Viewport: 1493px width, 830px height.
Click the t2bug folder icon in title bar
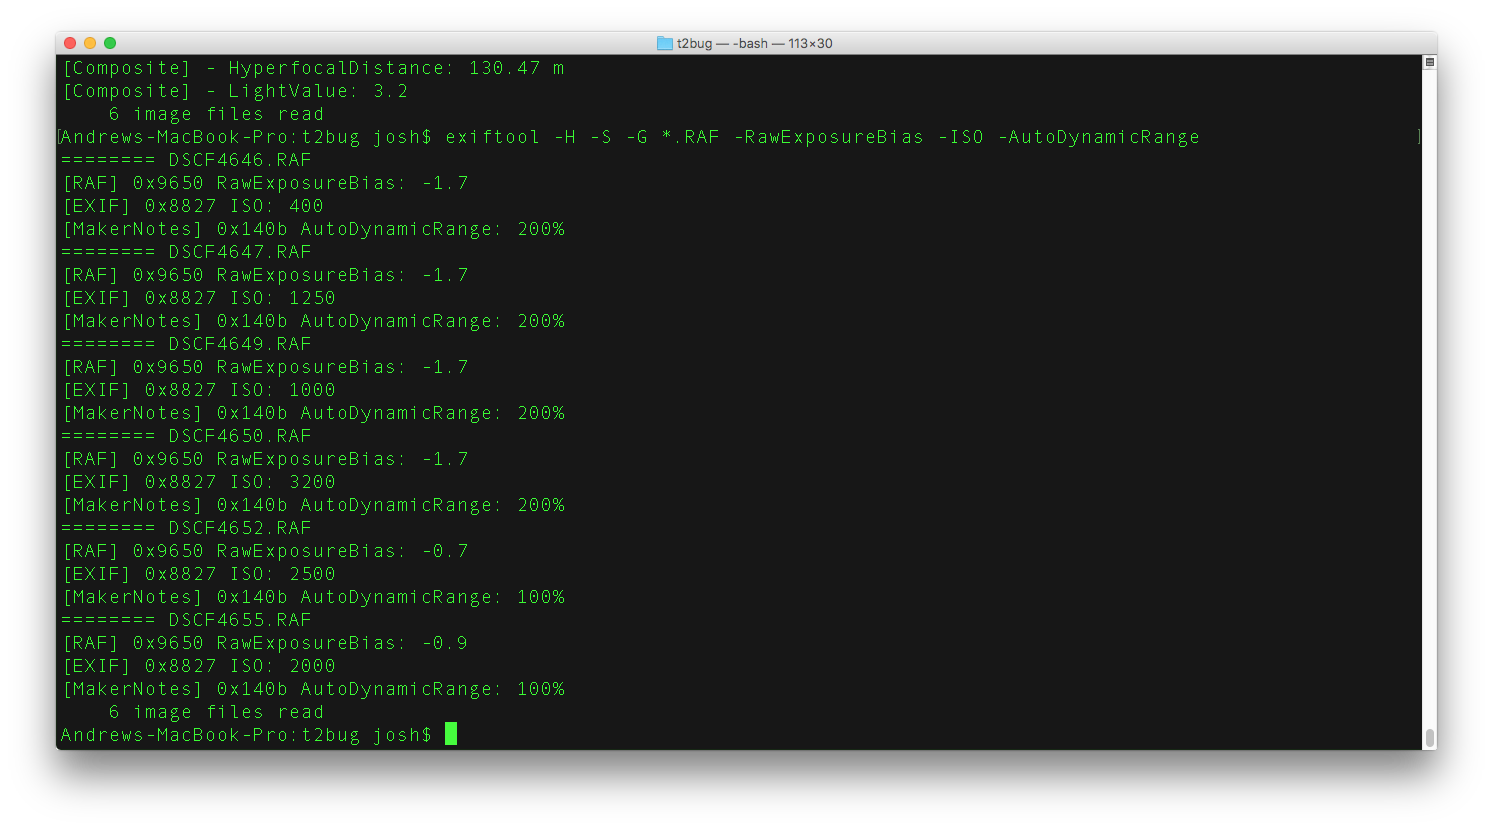(x=665, y=43)
